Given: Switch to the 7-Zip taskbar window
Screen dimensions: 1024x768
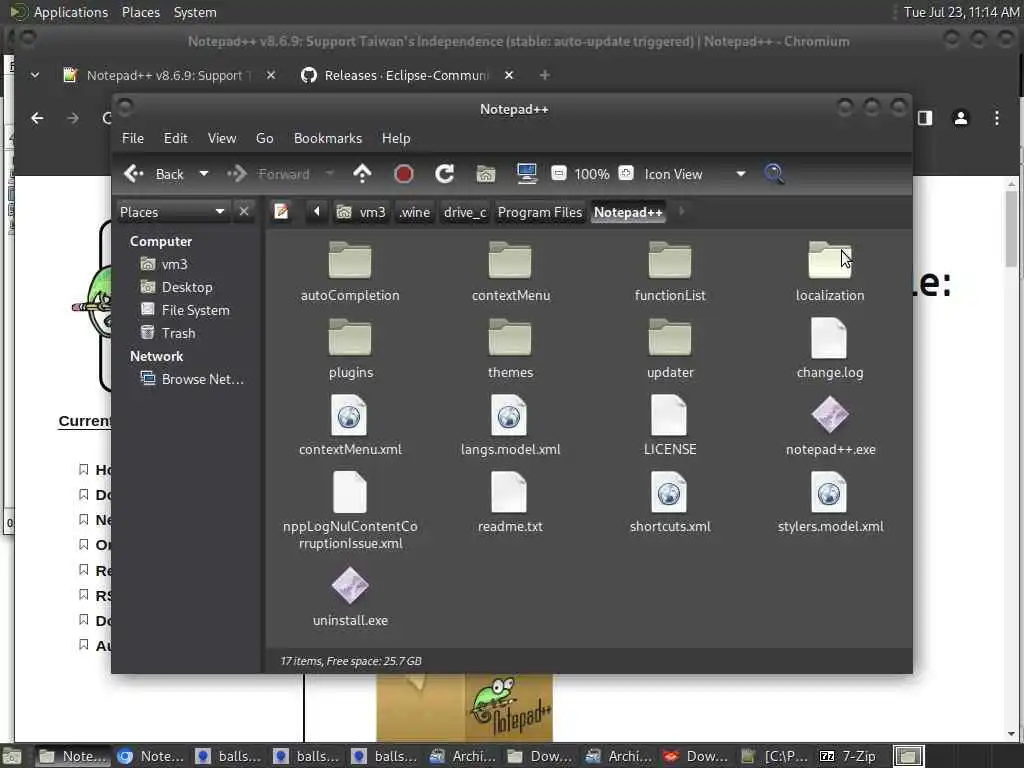Looking at the screenshot, I should tap(849, 756).
